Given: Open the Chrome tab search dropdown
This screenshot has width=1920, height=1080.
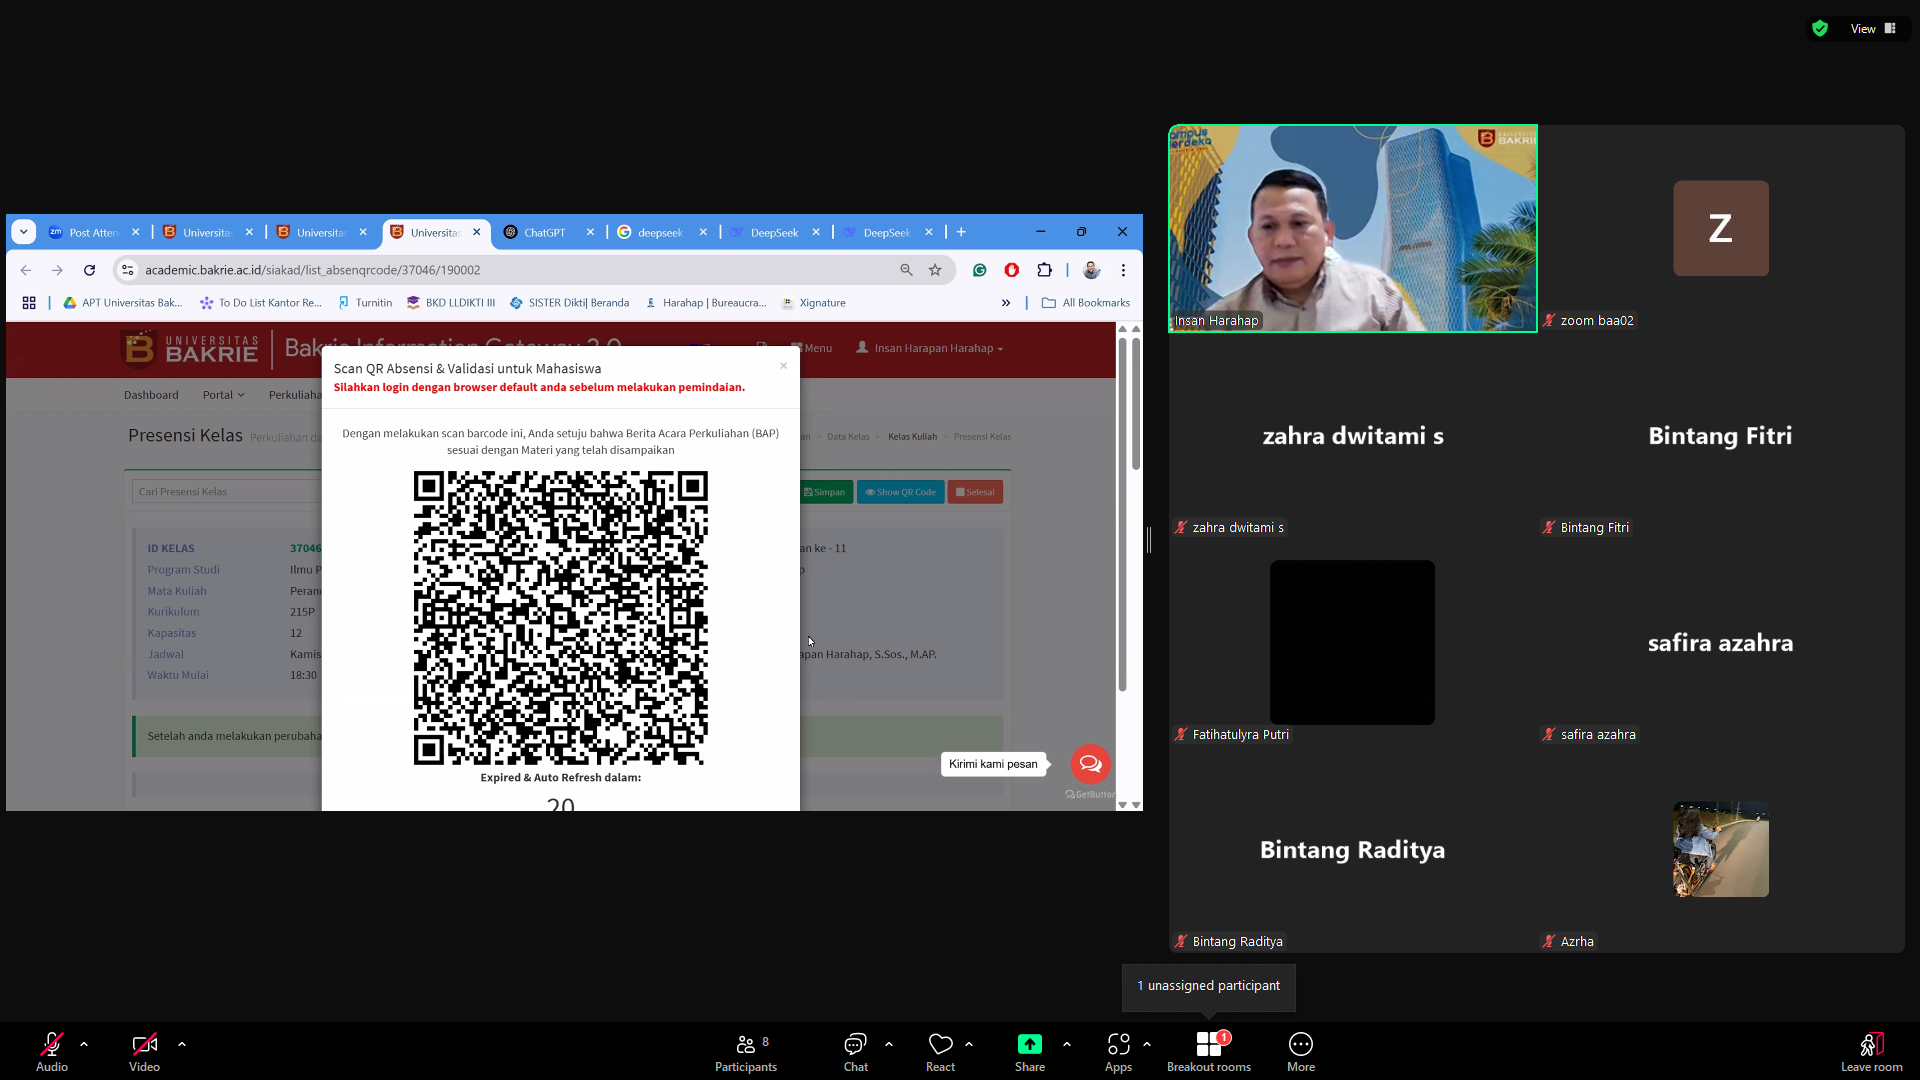Looking at the screenshot, I should [x=24, y=232].
